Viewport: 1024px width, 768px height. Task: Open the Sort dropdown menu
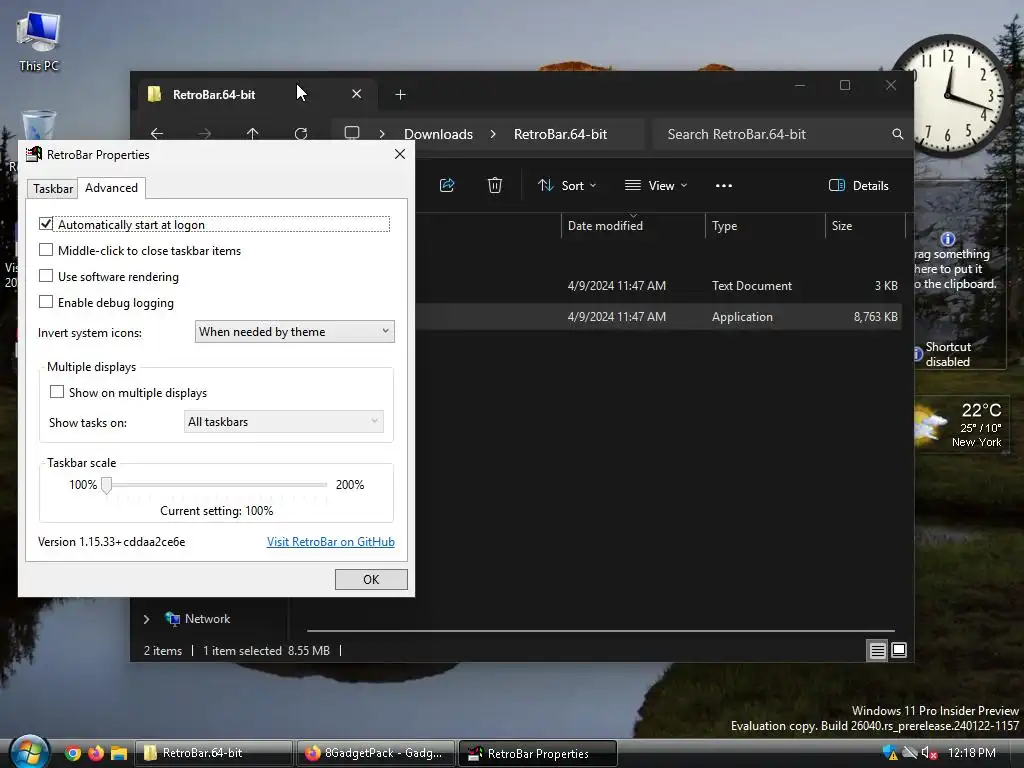click(x=567, y=185)
